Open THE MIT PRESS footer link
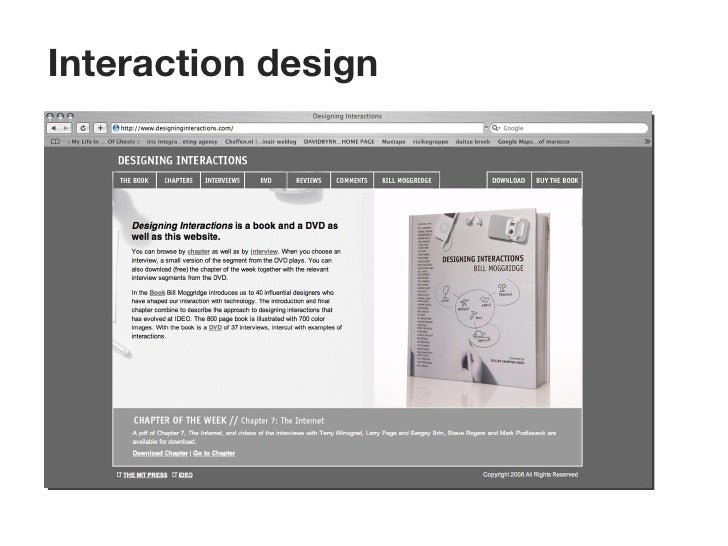 [145, 475]
